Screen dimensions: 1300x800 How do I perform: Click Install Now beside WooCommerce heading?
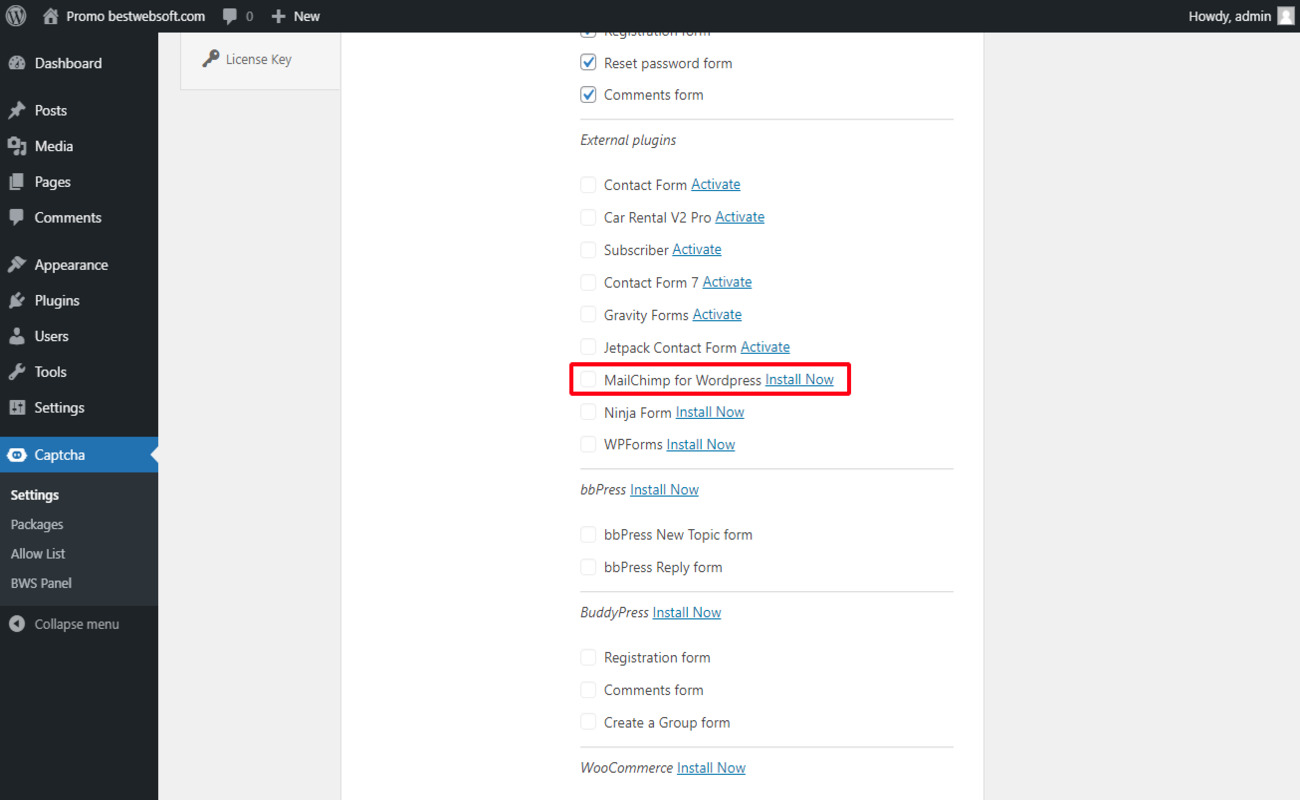coord(711,768)
